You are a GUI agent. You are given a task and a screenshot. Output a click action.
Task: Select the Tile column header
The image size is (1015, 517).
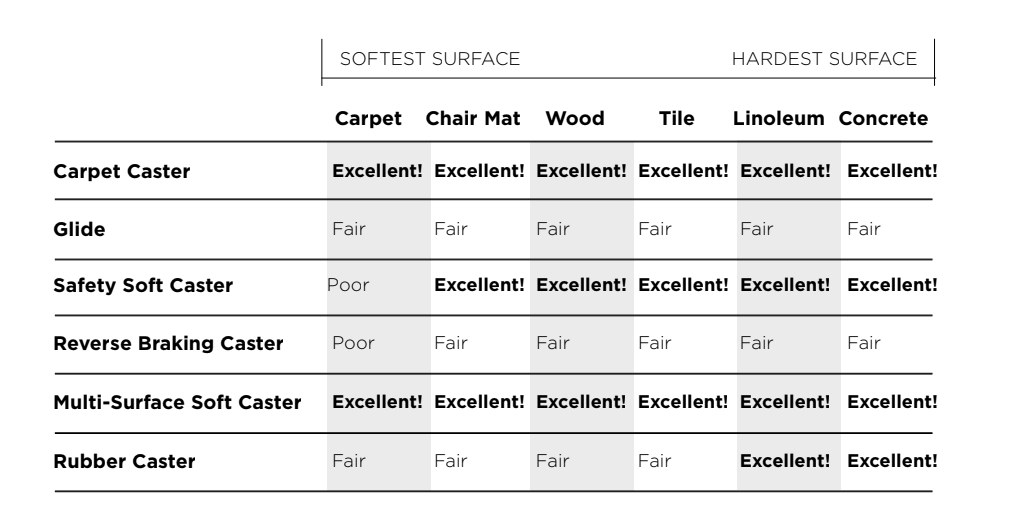[677, 119]
